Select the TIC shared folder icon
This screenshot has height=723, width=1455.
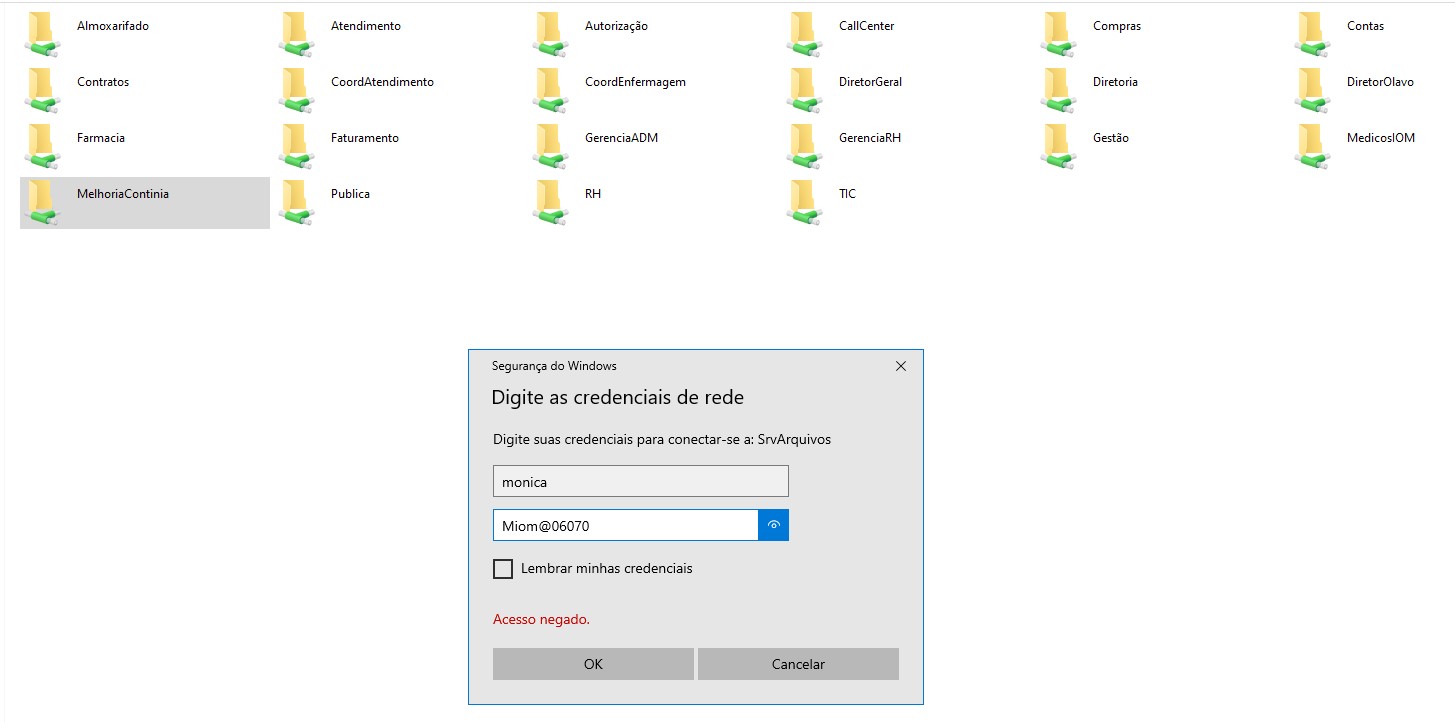(805, 202)
